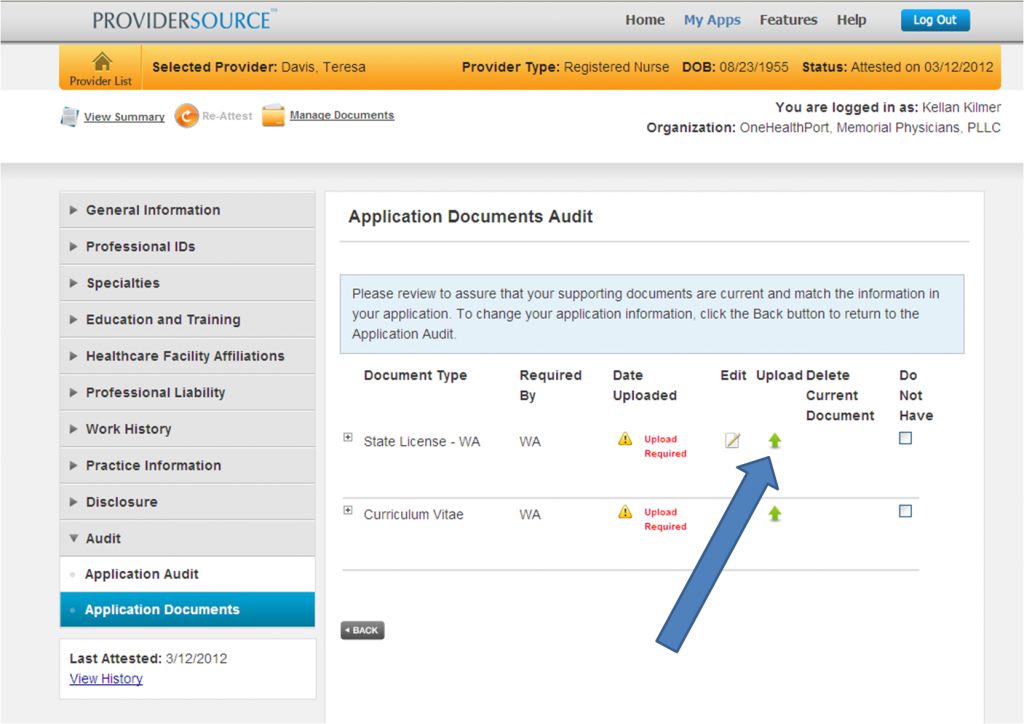Click the View Summary document icon

tap(69, 117)
